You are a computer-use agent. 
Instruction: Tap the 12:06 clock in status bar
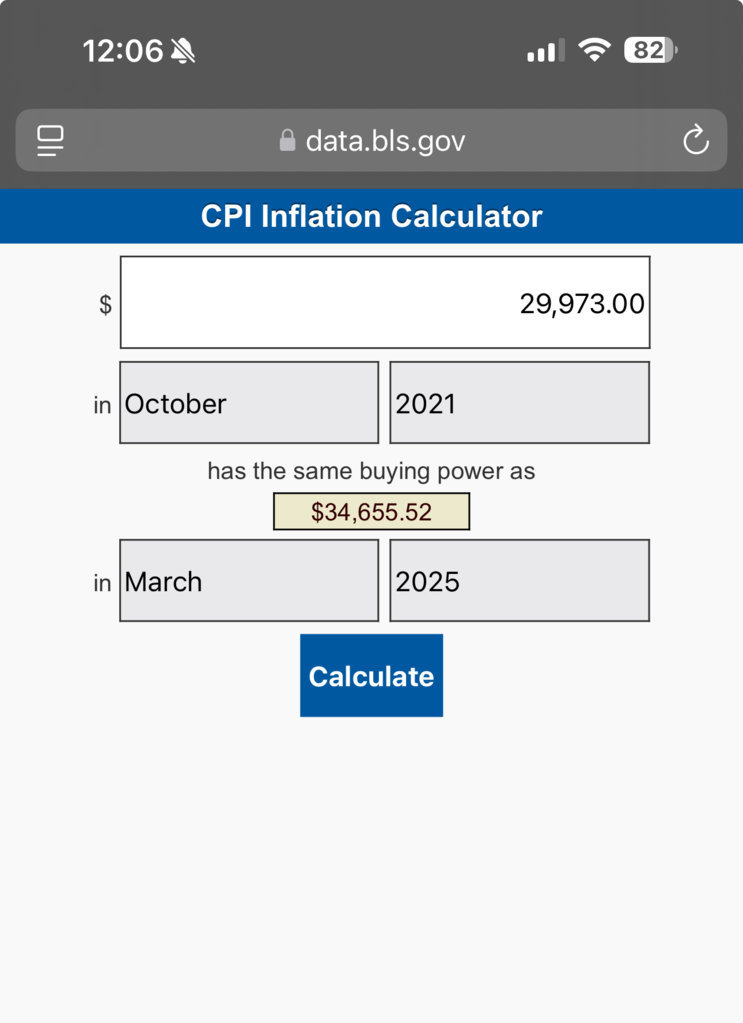[x=123, y=51]
